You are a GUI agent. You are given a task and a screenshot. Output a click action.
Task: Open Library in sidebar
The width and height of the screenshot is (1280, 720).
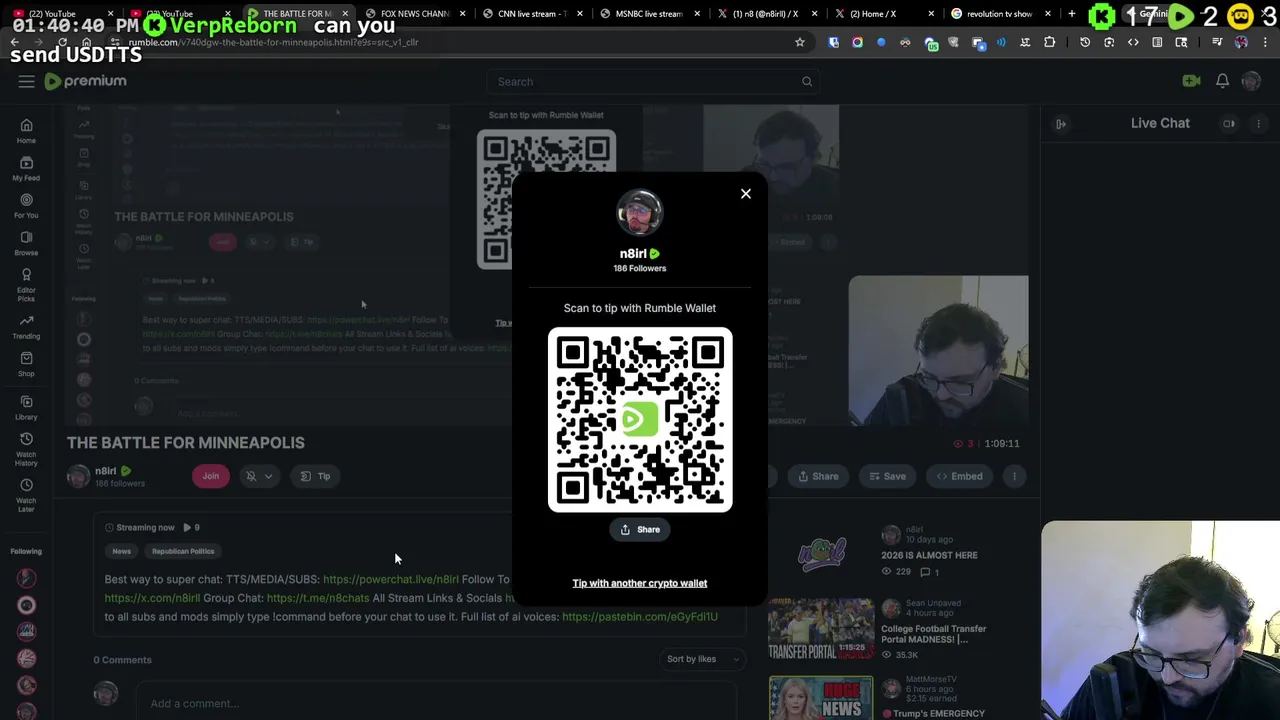(x=26, y=407)
